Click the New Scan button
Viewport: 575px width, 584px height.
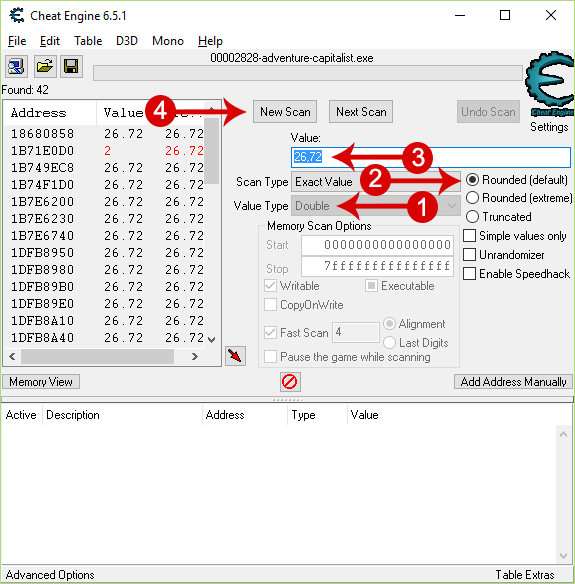(x=285, y=111)
